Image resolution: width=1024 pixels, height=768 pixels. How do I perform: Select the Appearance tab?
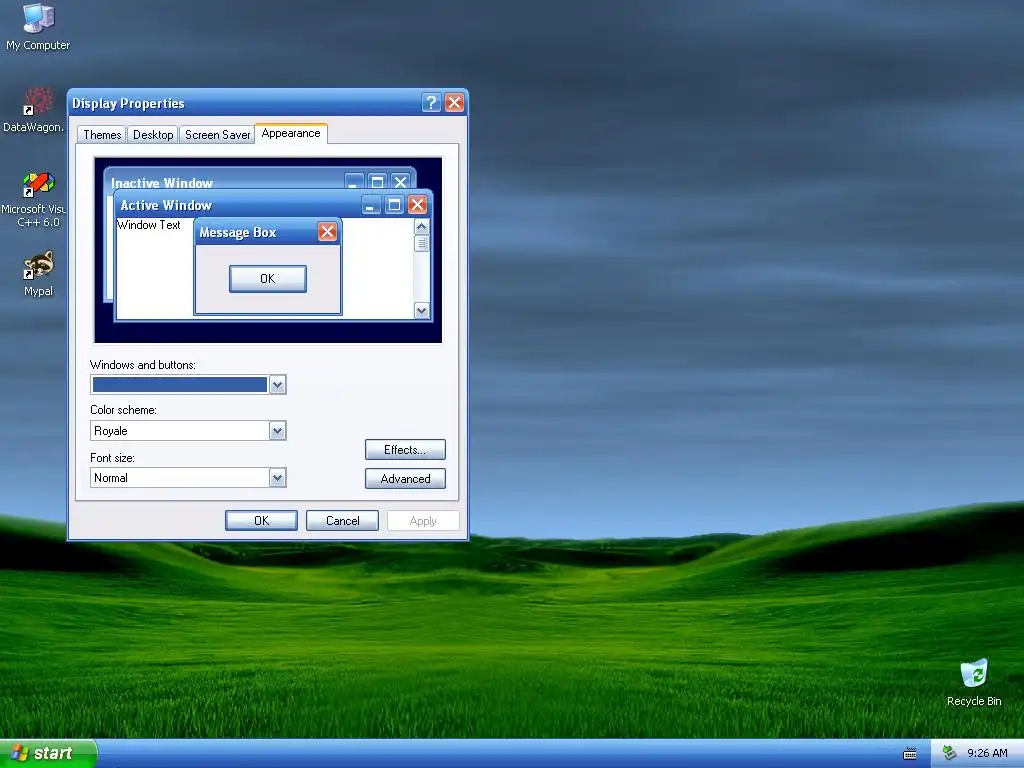click(291, 133)
